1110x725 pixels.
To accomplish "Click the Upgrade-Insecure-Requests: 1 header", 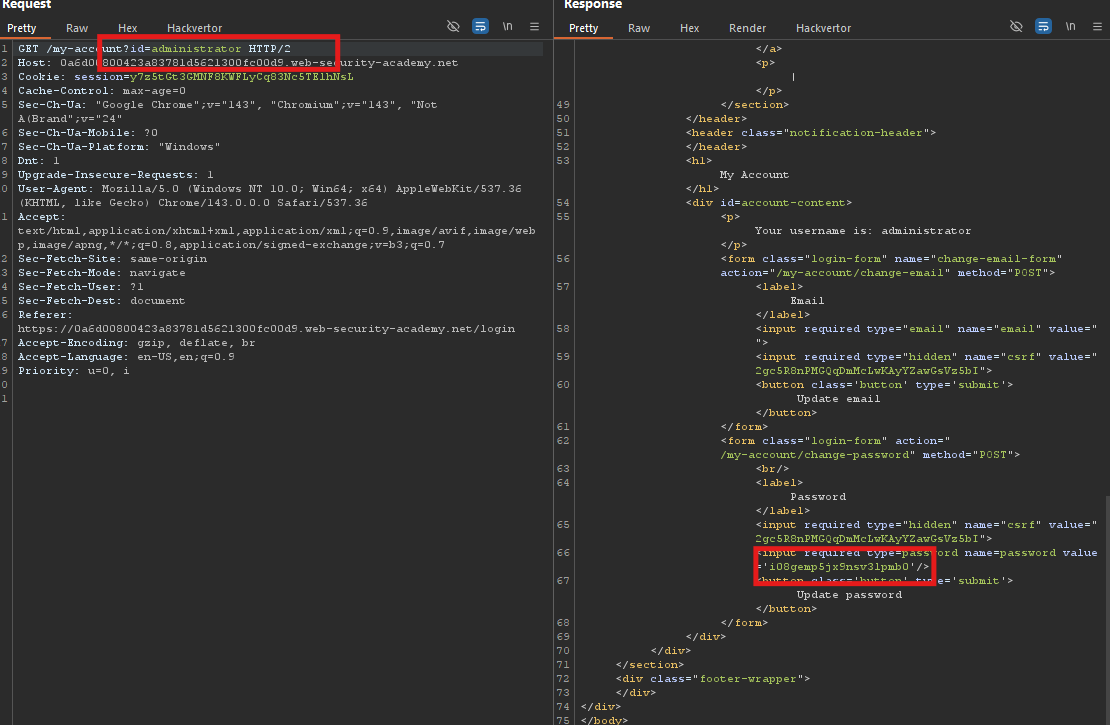I will (x=115, y=175).
